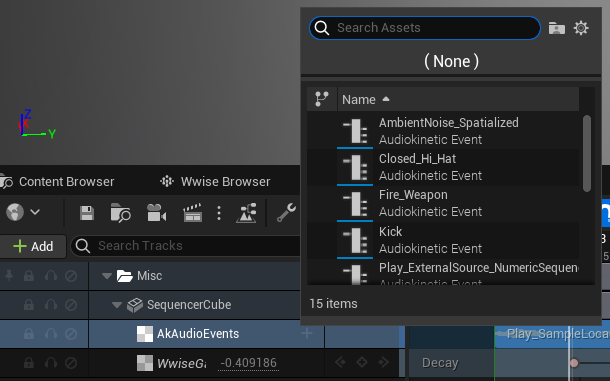Click the create camera icon
The image size is (610, 381).
[x=156, y=213]
